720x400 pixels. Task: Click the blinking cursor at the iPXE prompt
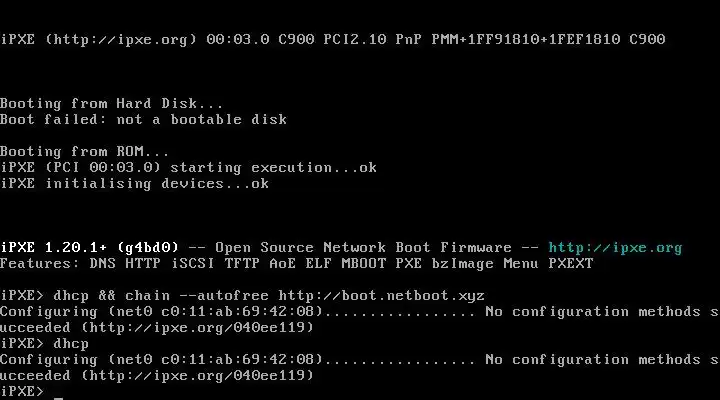tap(58, 398)
